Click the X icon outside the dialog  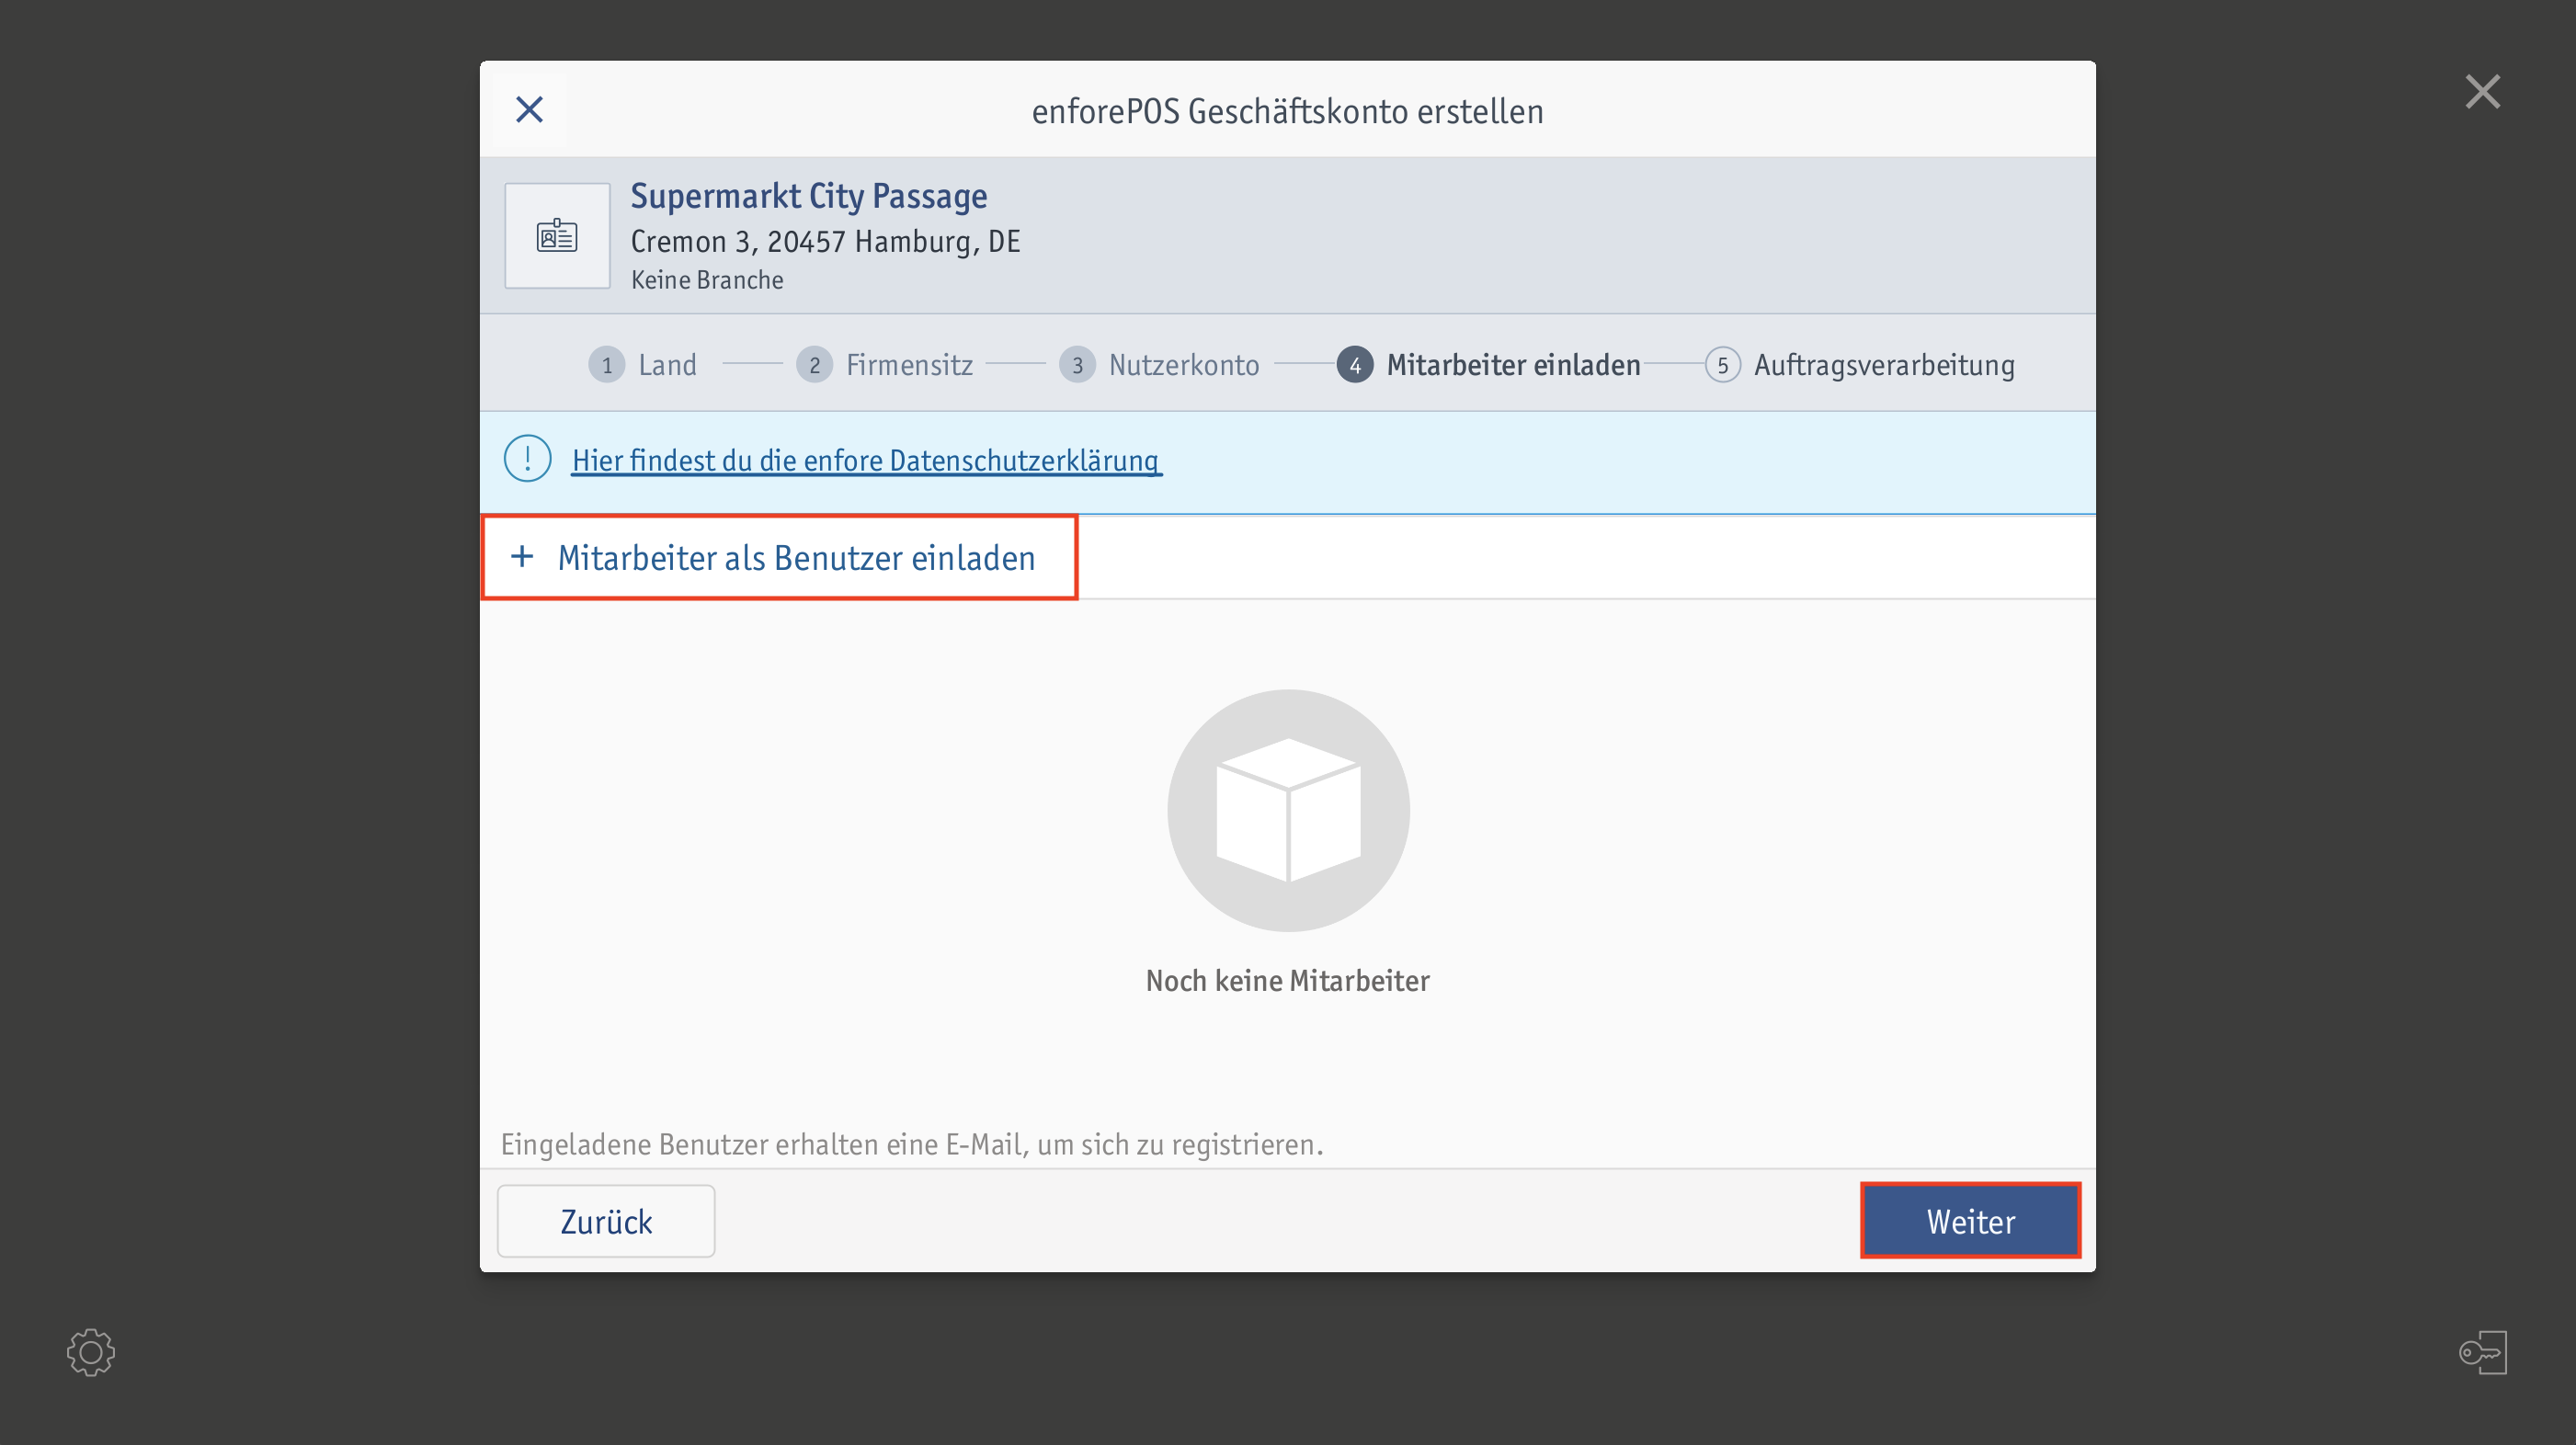(x=2483, y=92)
